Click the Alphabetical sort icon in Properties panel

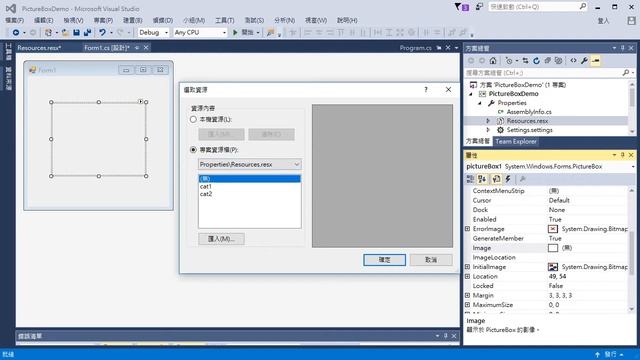point(482,179)
